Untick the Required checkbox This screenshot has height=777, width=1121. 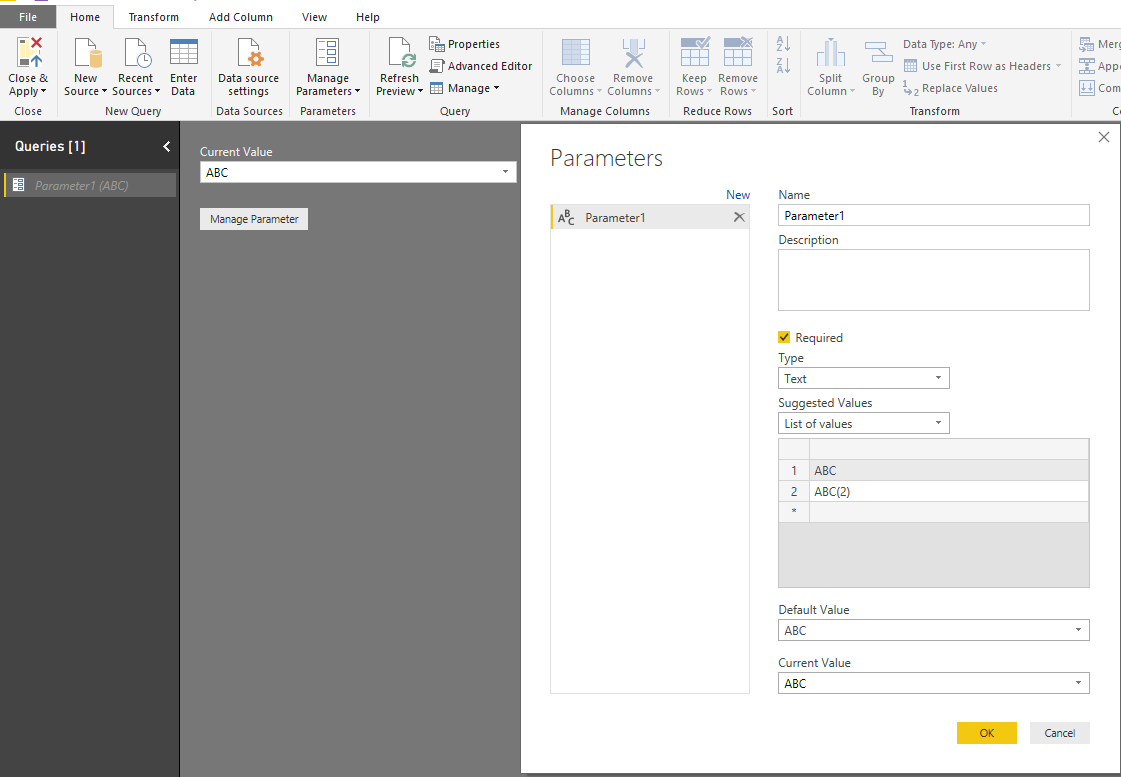[784, 337]
